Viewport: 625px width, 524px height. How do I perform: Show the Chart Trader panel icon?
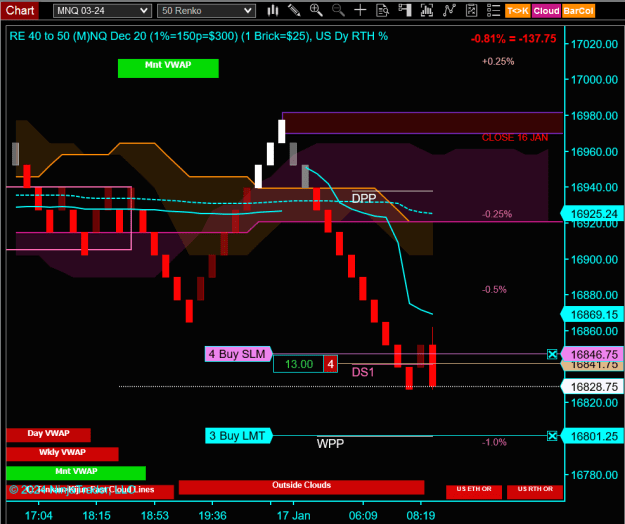405,10
